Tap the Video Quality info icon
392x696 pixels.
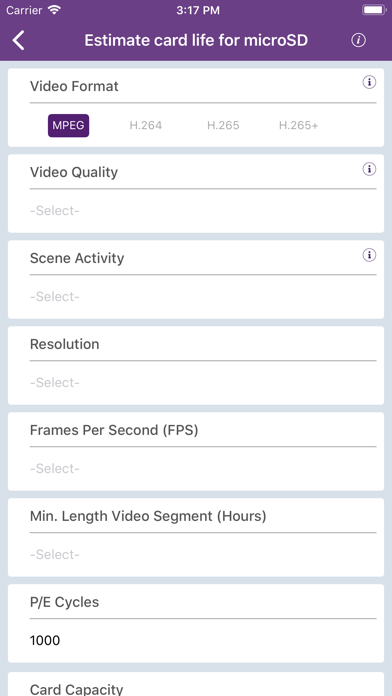(369, 169)
